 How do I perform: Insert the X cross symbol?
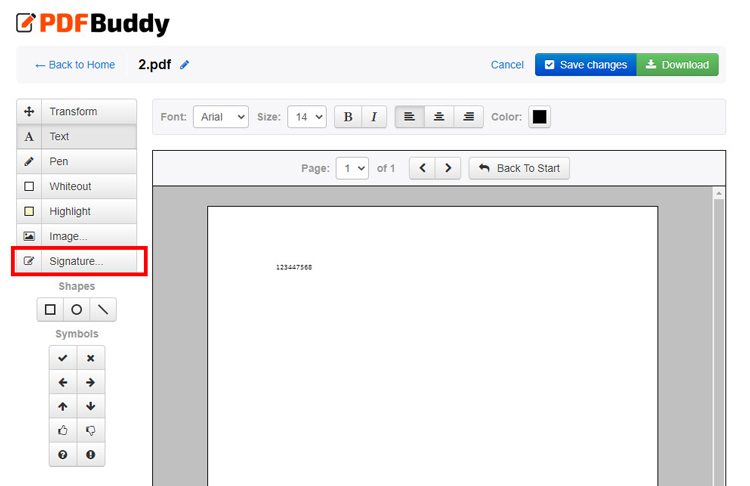[x=90, y=358]
